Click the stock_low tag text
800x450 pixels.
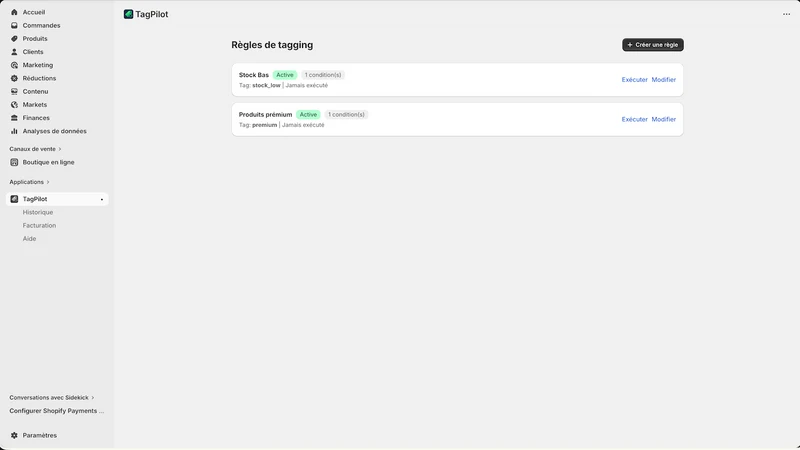[x=266, y=85]
